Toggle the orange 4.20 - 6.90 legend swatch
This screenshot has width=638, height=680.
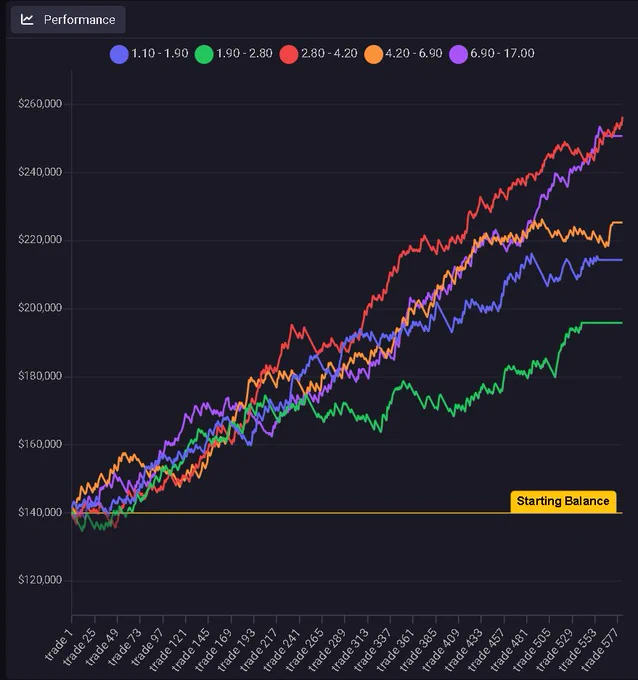pos(373,54)
